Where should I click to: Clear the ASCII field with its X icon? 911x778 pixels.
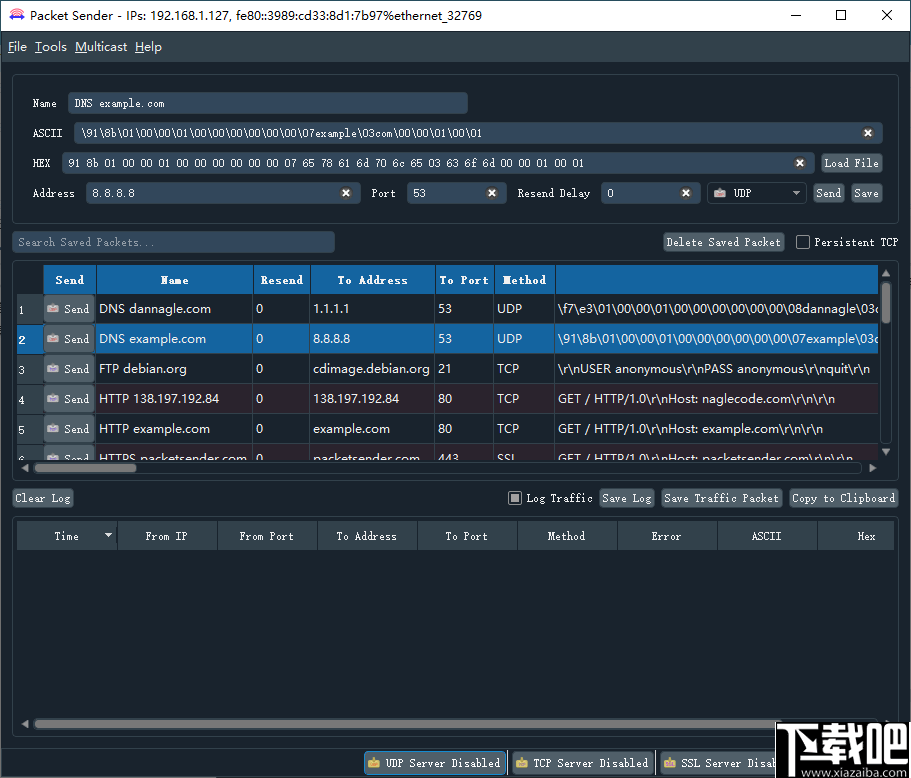point(868,132)
